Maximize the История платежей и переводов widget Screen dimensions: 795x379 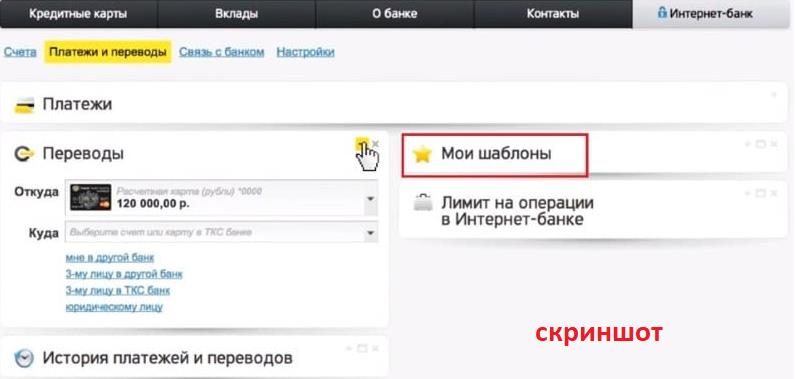tap(362, 349)
